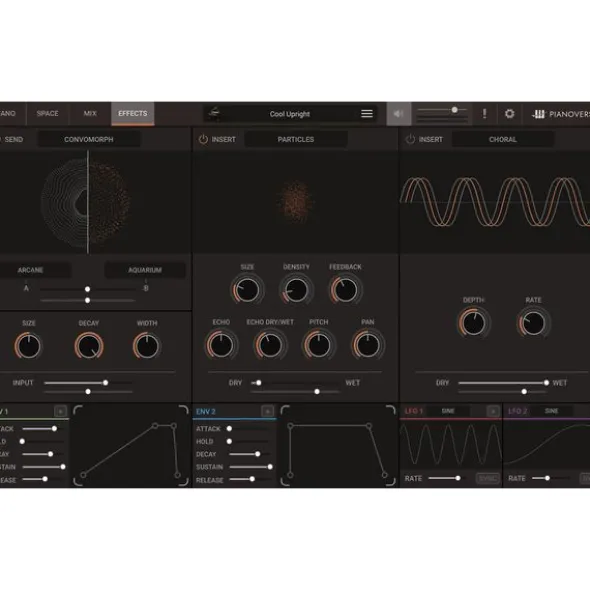Open the Convomorph effect selector
The width and height of the screenshot is (590, 591).
(x=89, y=139)
